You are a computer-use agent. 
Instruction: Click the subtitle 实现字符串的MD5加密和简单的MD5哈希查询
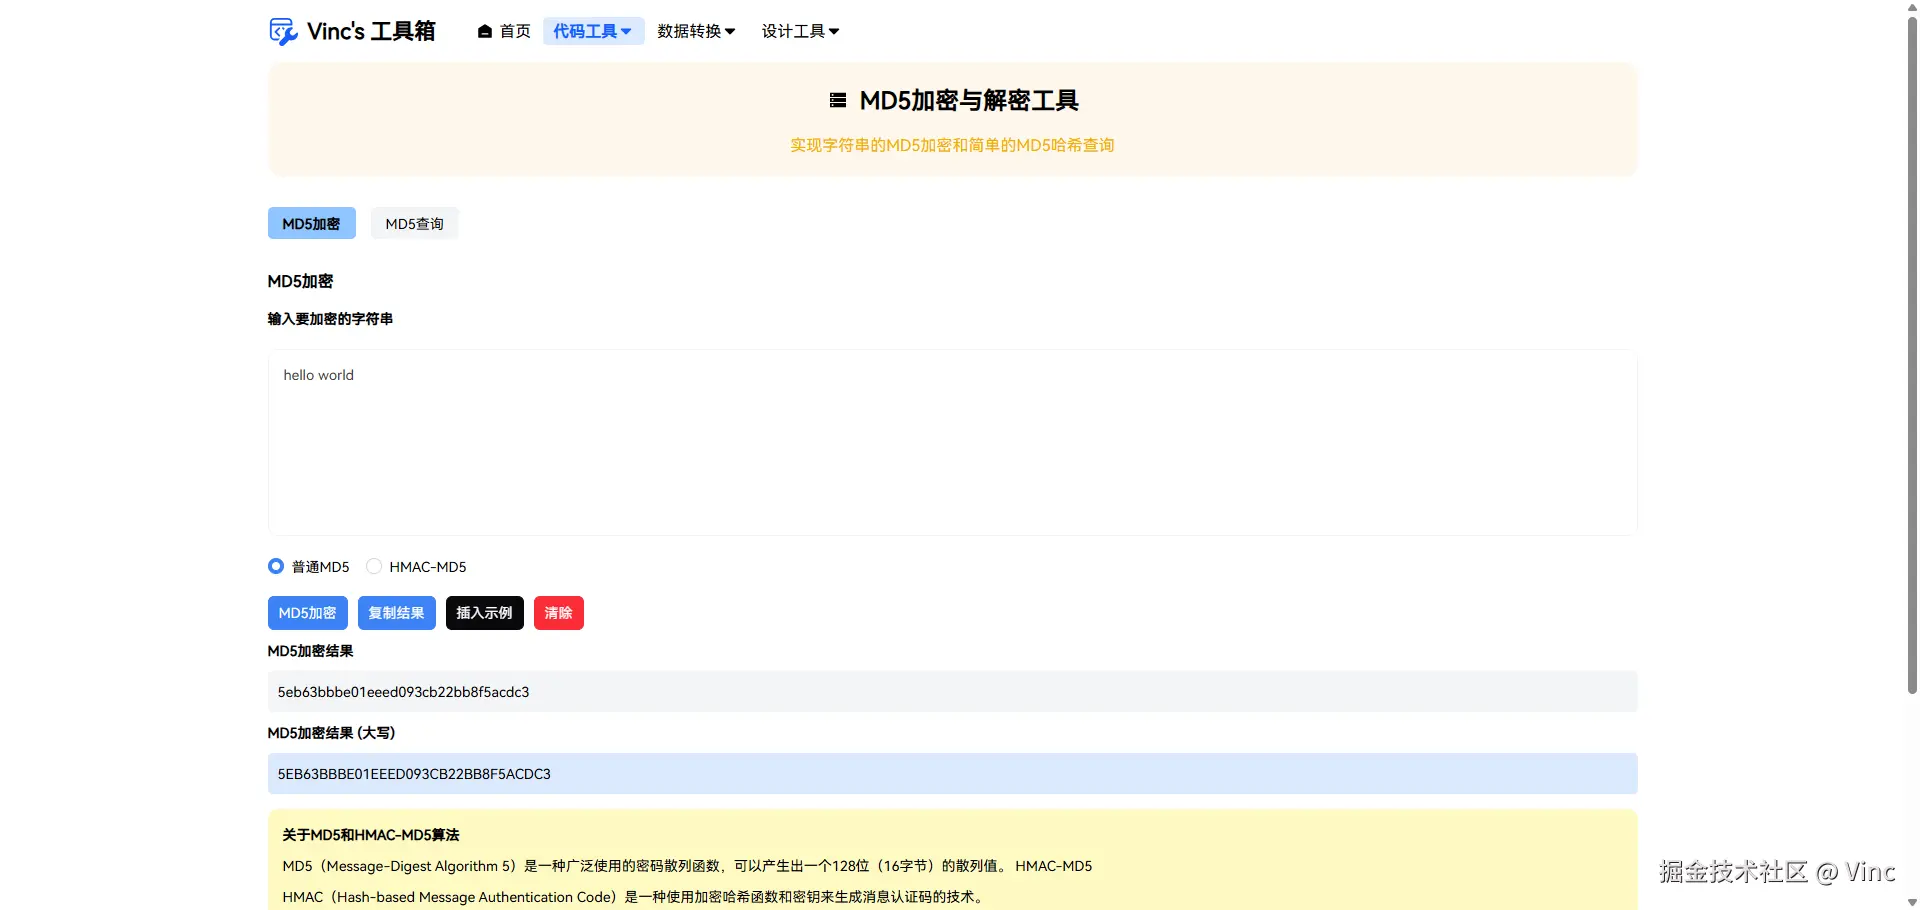952,145
